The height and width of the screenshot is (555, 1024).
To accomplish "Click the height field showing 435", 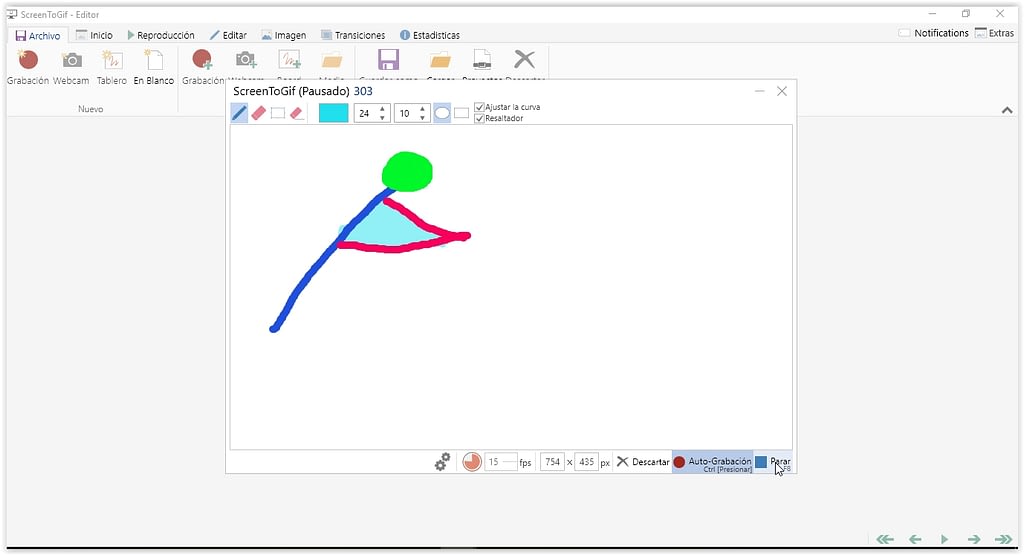I will click(x=586, y=462).
